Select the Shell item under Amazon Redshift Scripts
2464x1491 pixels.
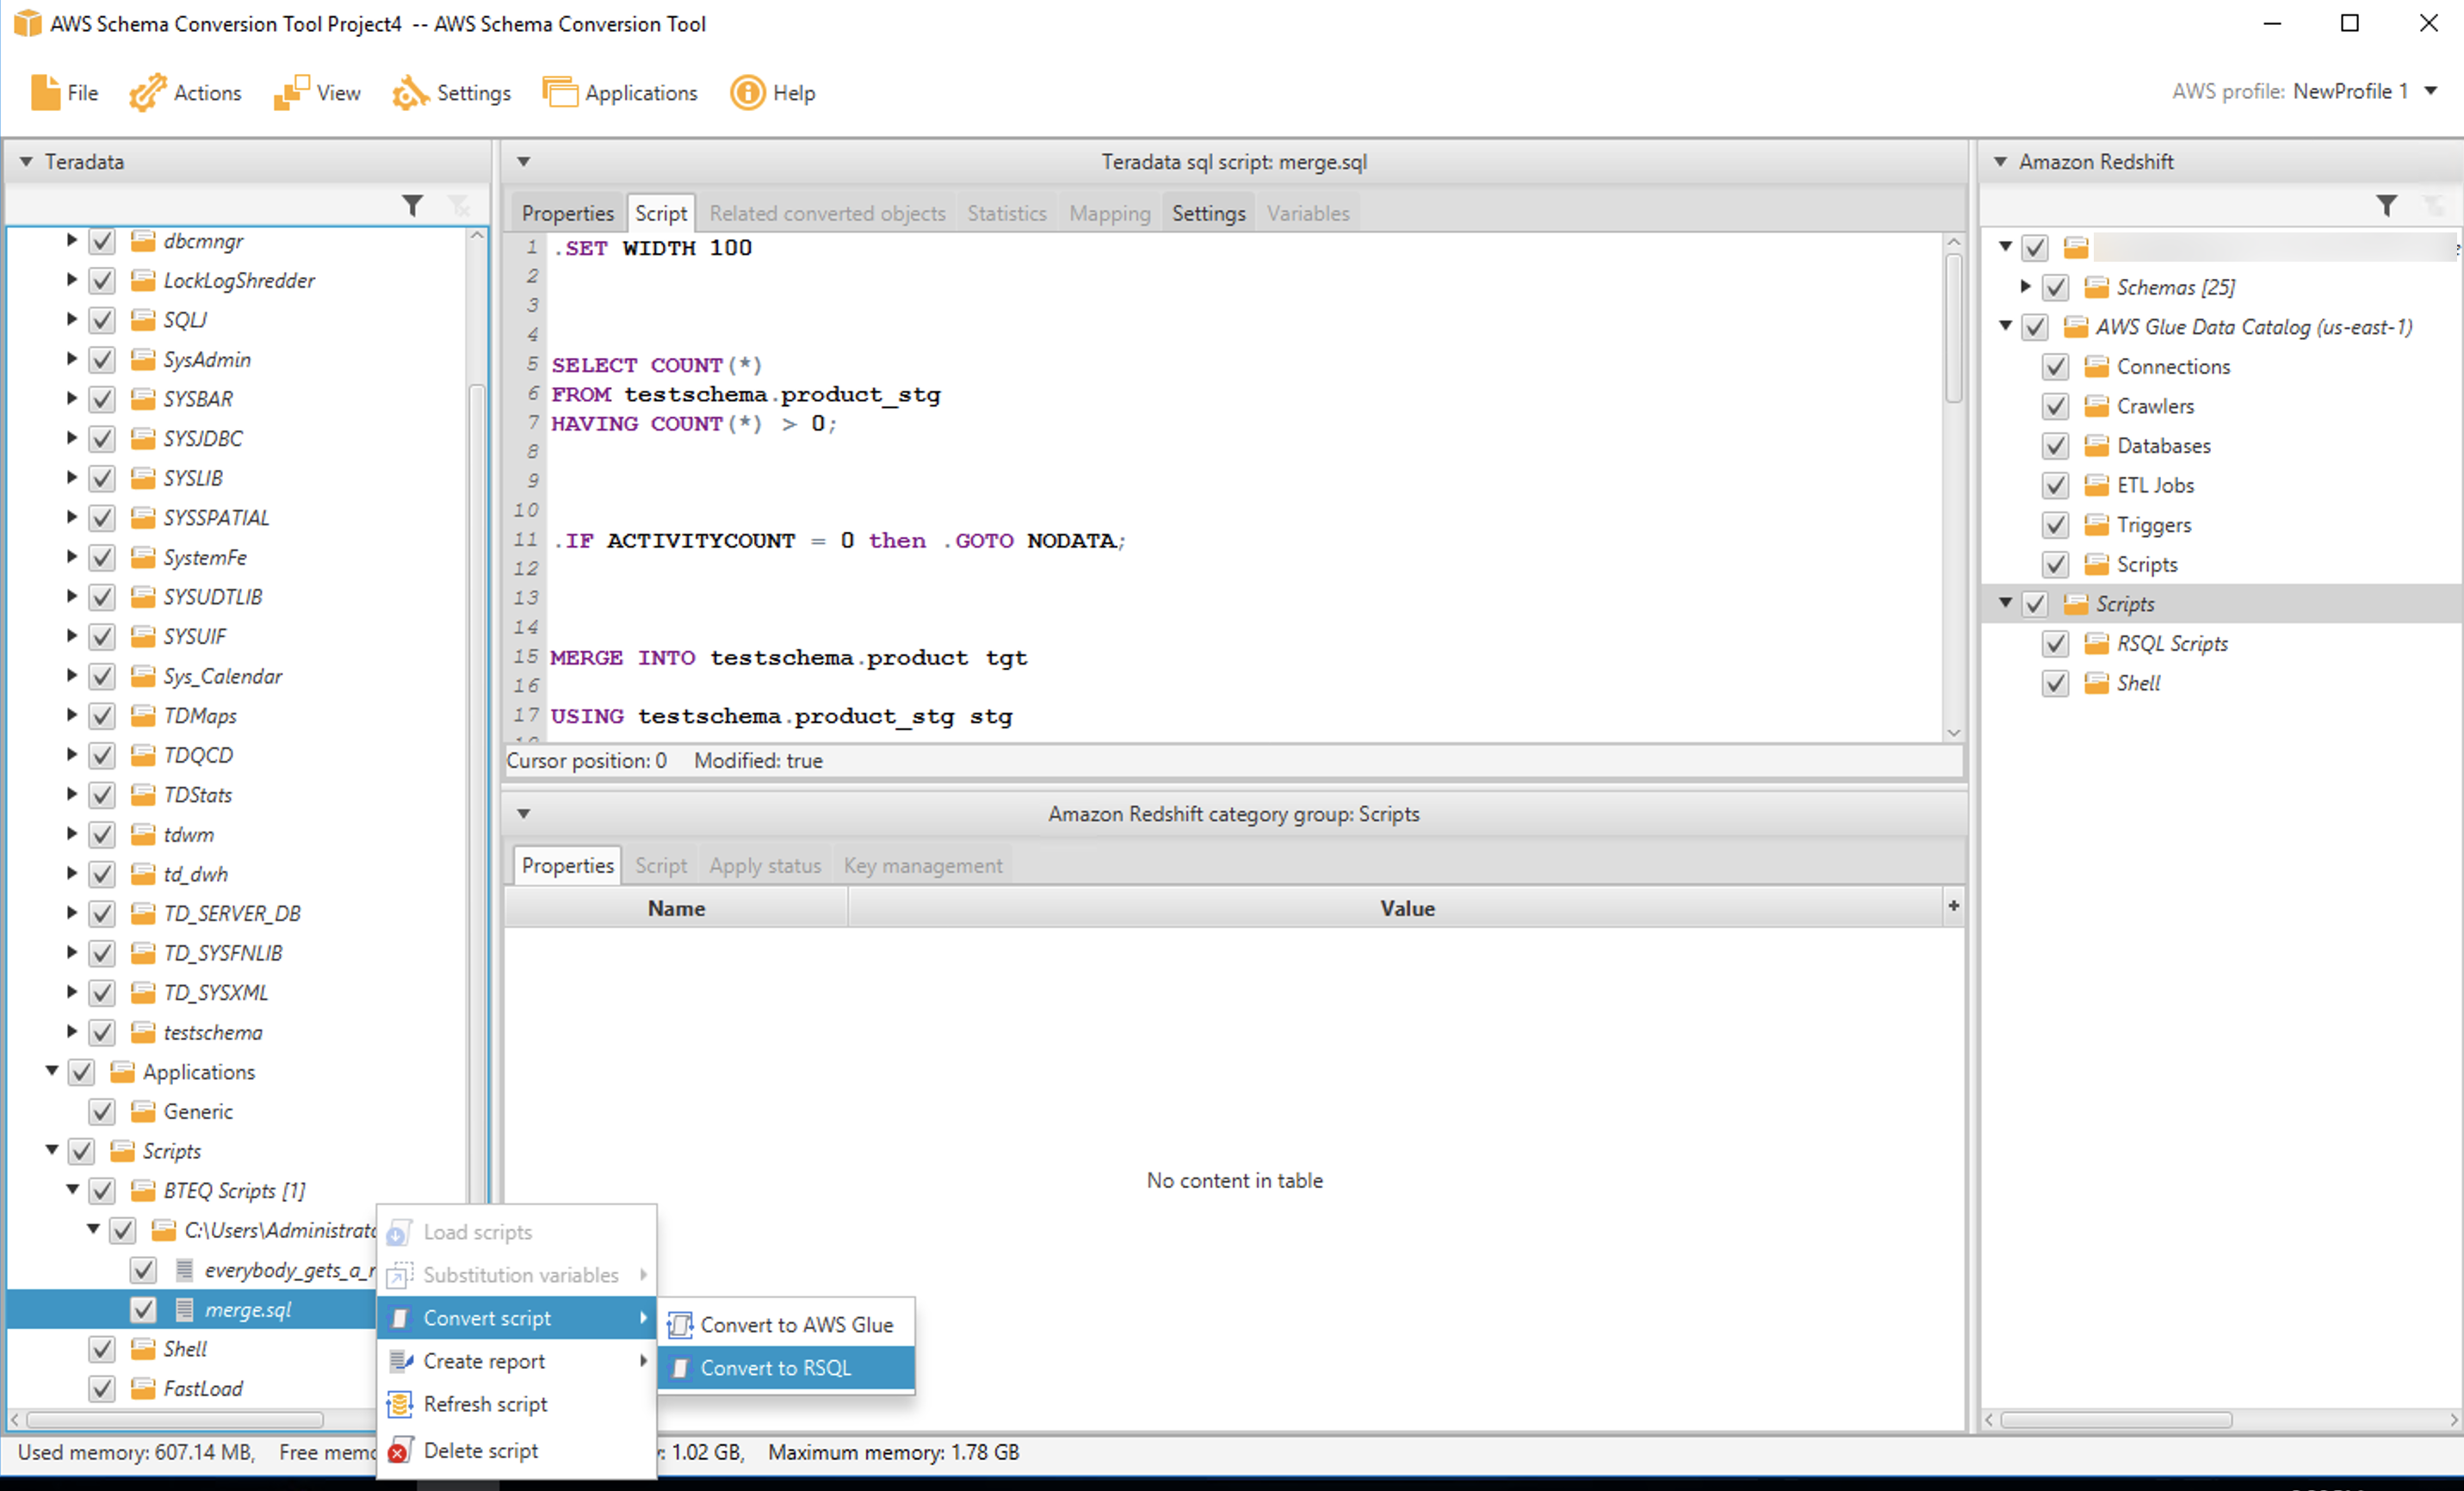pyautogui.click(x=2138, y=683)
